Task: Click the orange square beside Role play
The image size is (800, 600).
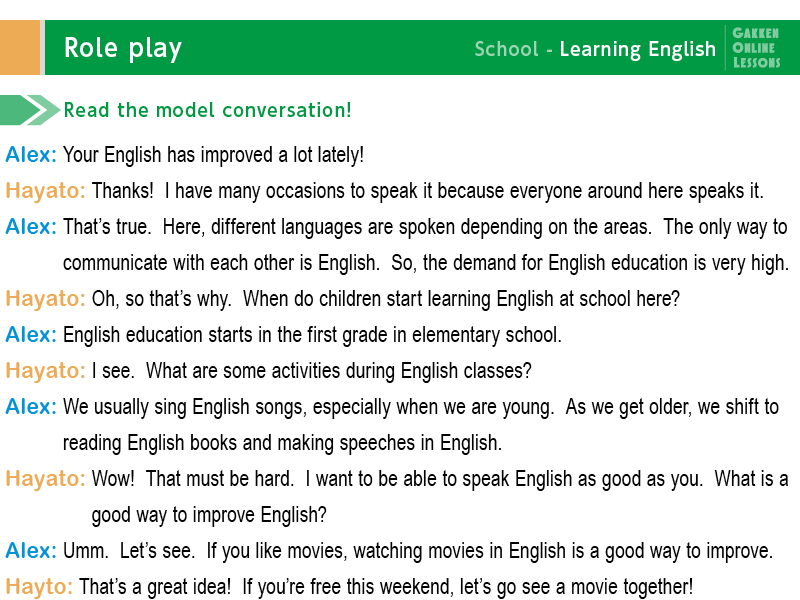Action: tap(19, 48)
